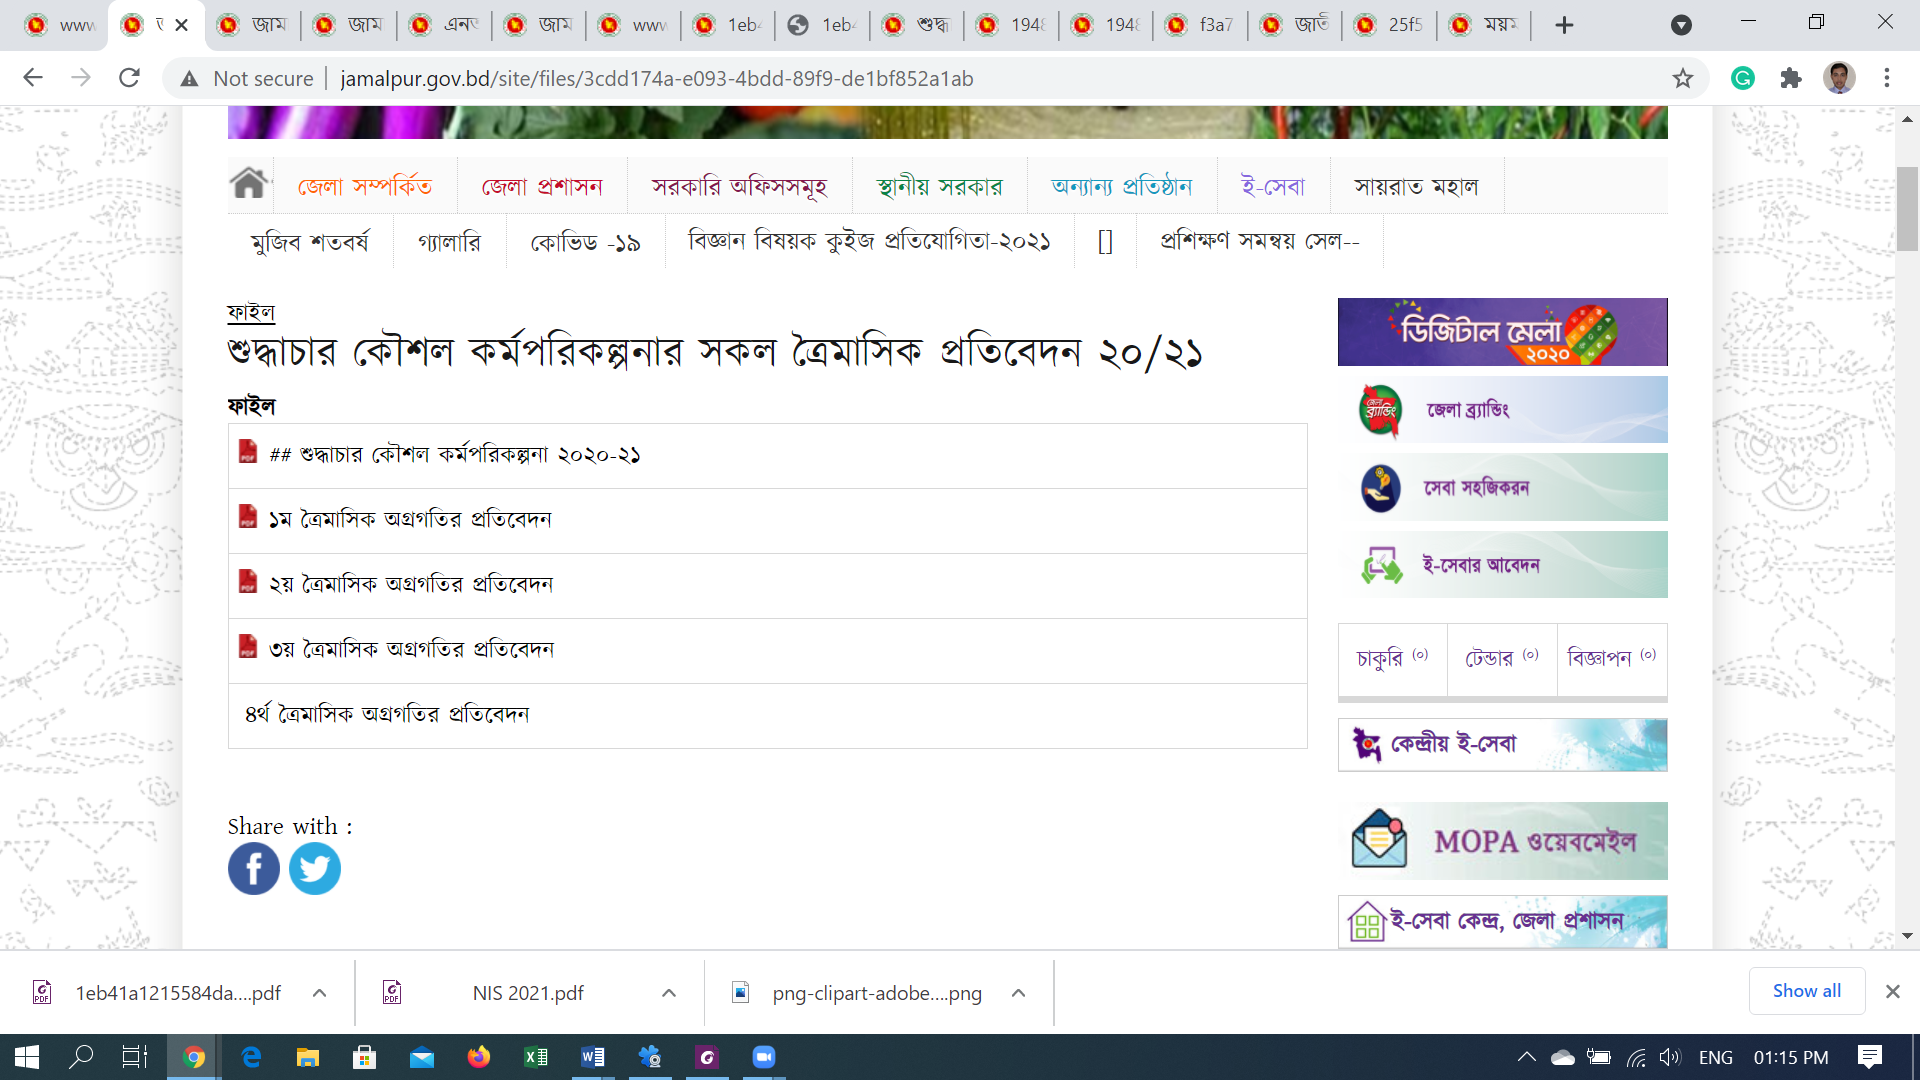Reload the page
The image size is (1920, 1080).
129,78
